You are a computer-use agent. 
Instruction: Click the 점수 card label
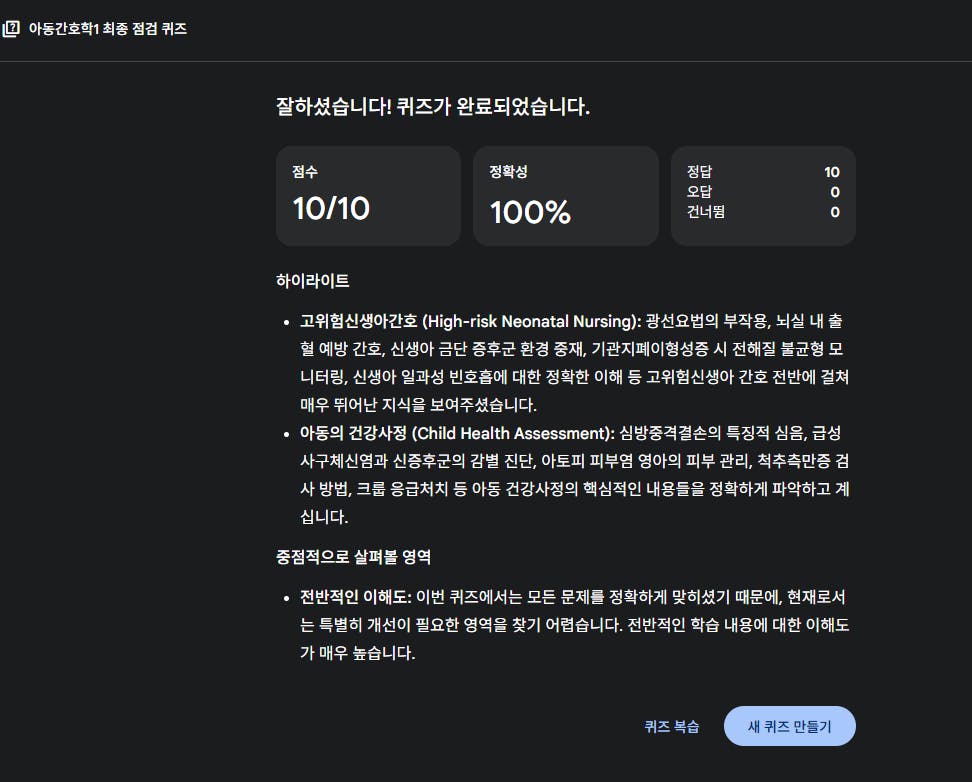(x=304, y=172)
